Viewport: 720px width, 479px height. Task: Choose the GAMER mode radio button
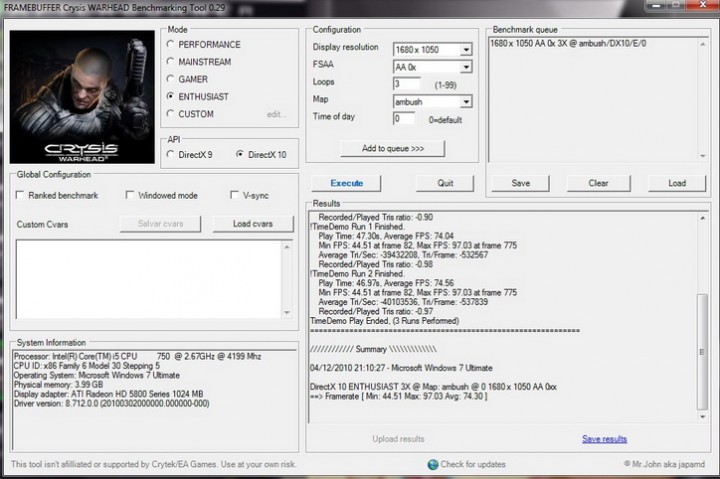pyautogui.click(x=170, y=79)
